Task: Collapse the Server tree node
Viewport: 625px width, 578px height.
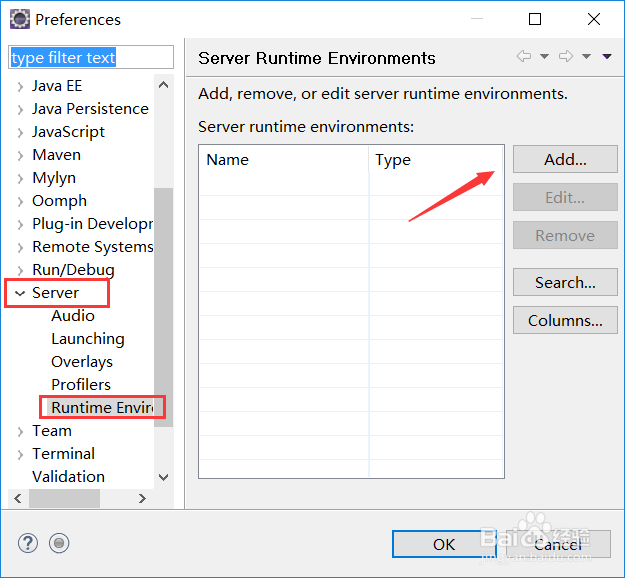Action: tap(20, 293)
